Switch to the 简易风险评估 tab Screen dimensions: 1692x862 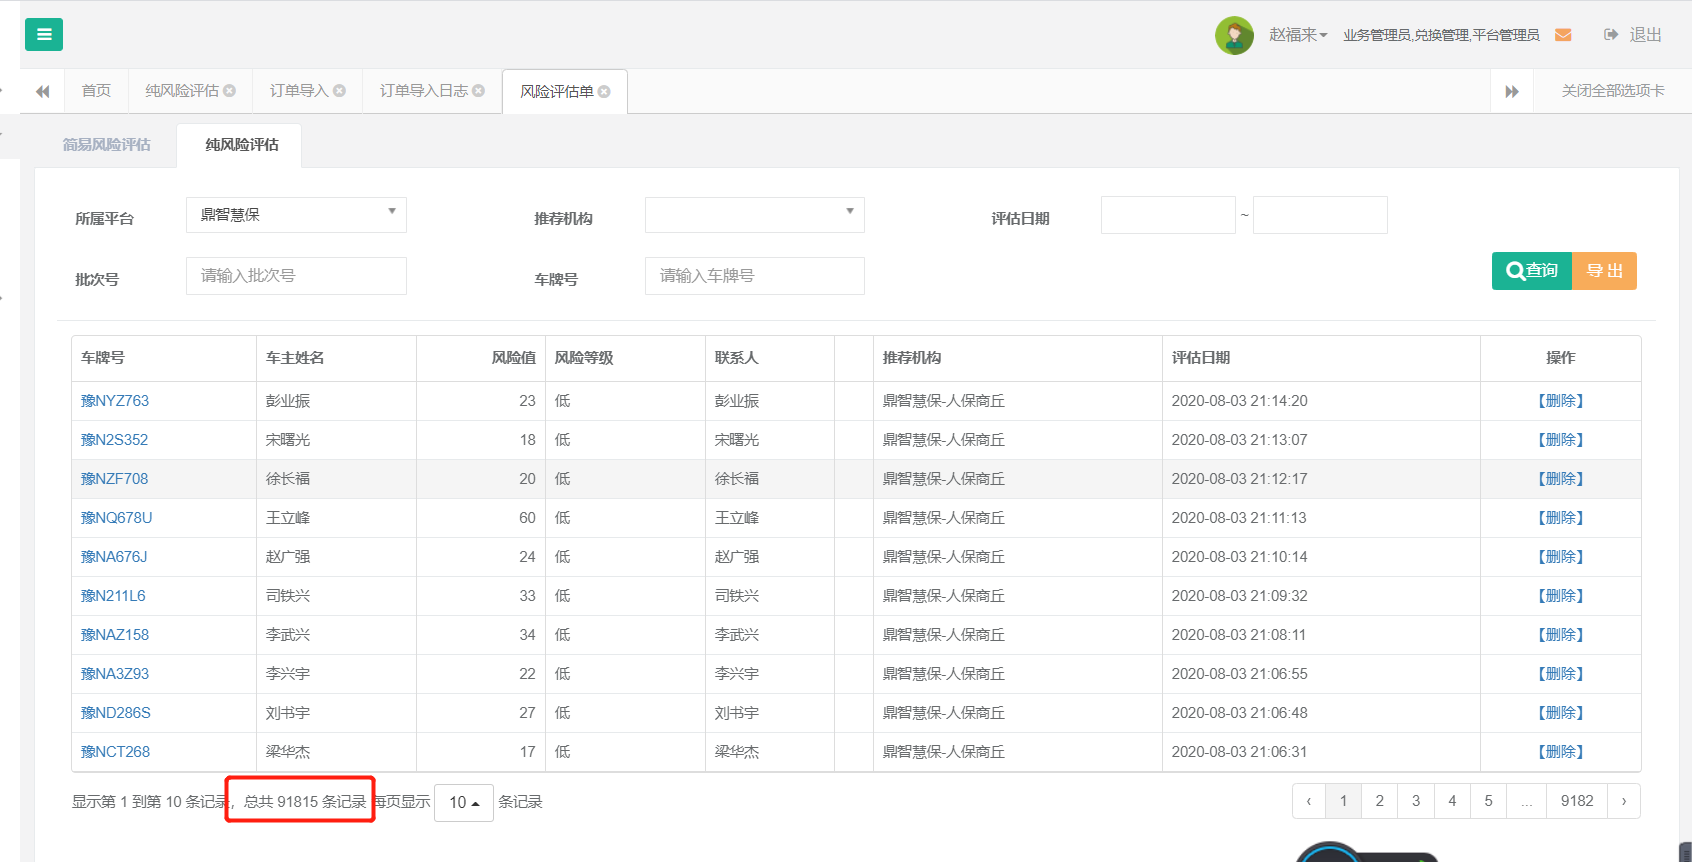click(106, 145)
